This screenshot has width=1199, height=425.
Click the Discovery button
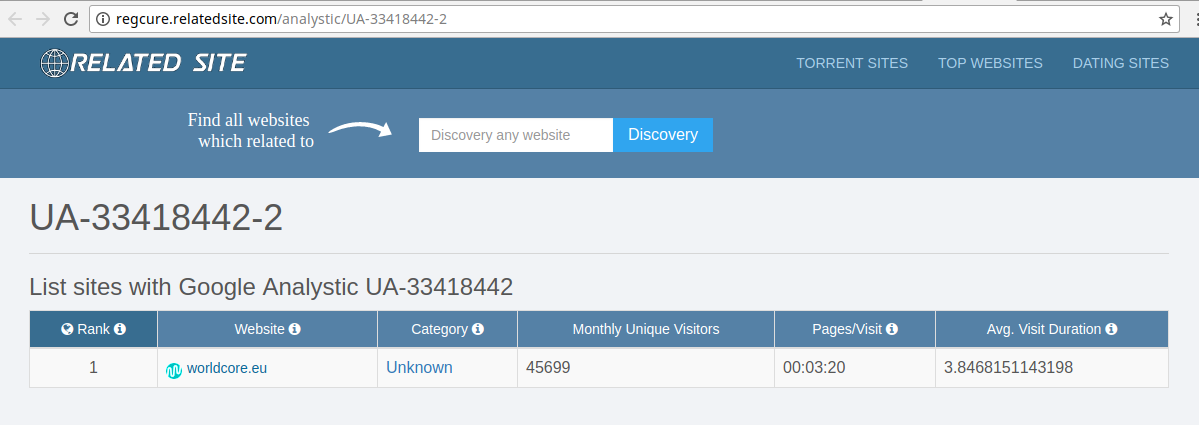tap(663, 135)
